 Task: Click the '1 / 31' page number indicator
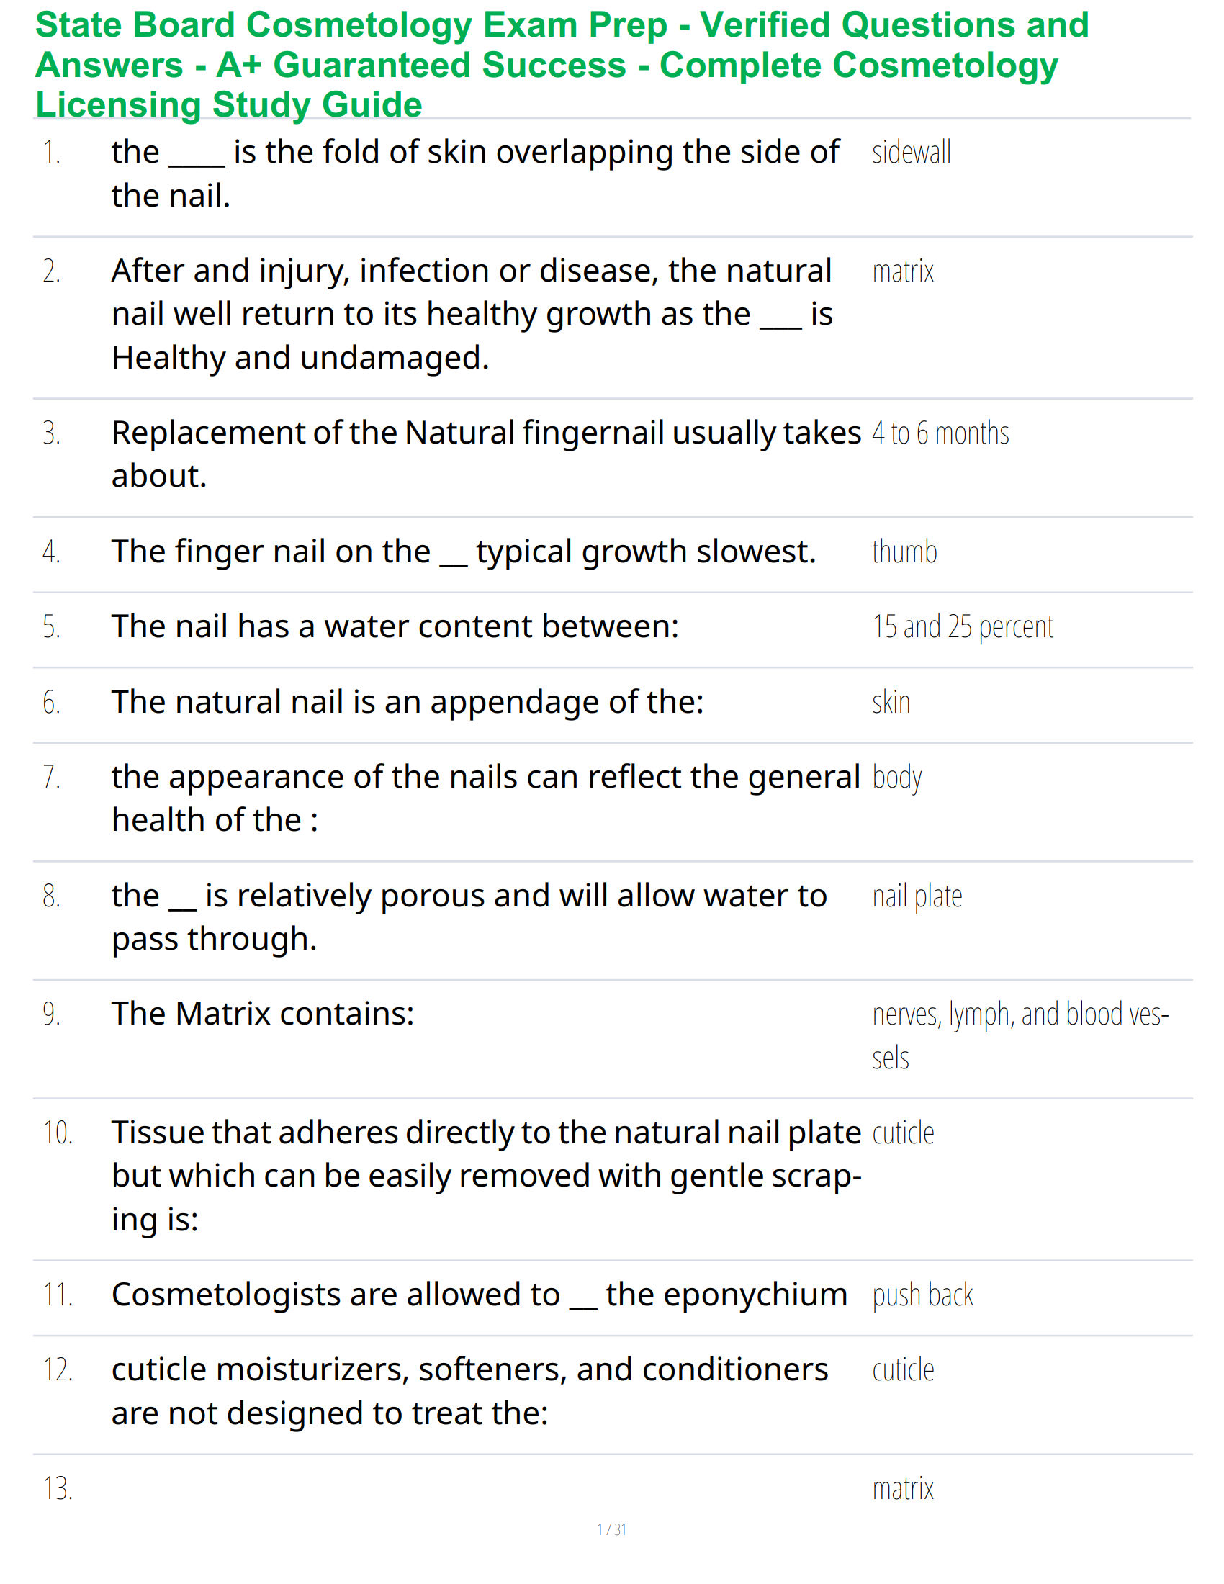pyautogui.click(x=611, y=1529)
